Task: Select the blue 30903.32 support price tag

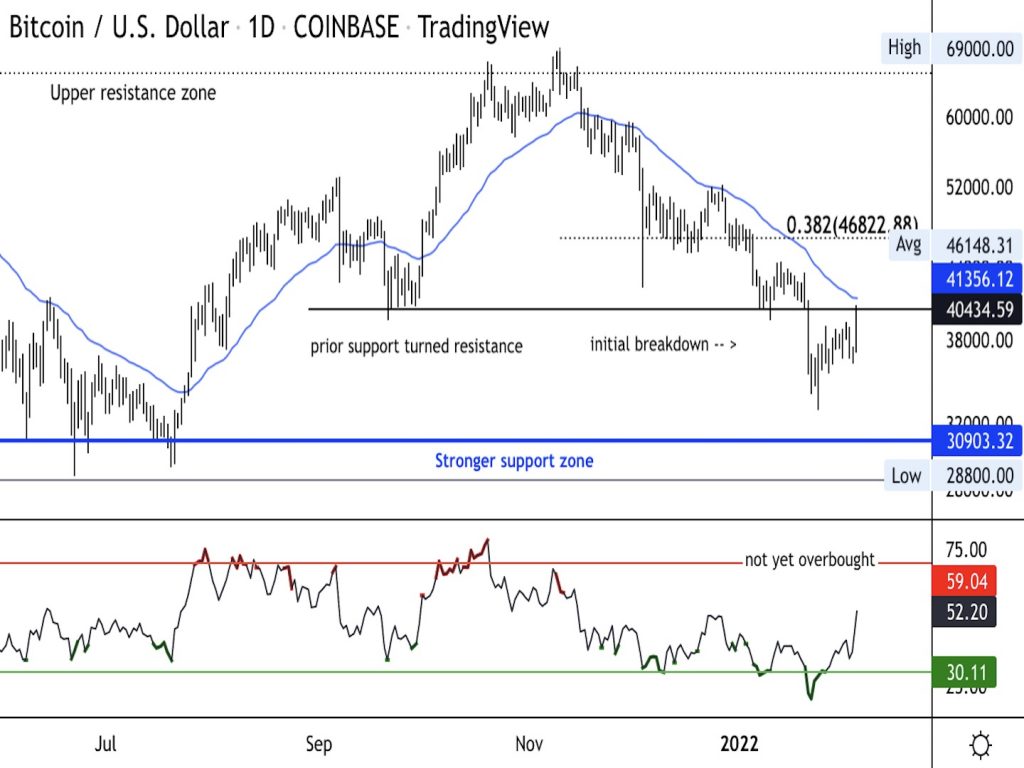Action: [977, 440]
